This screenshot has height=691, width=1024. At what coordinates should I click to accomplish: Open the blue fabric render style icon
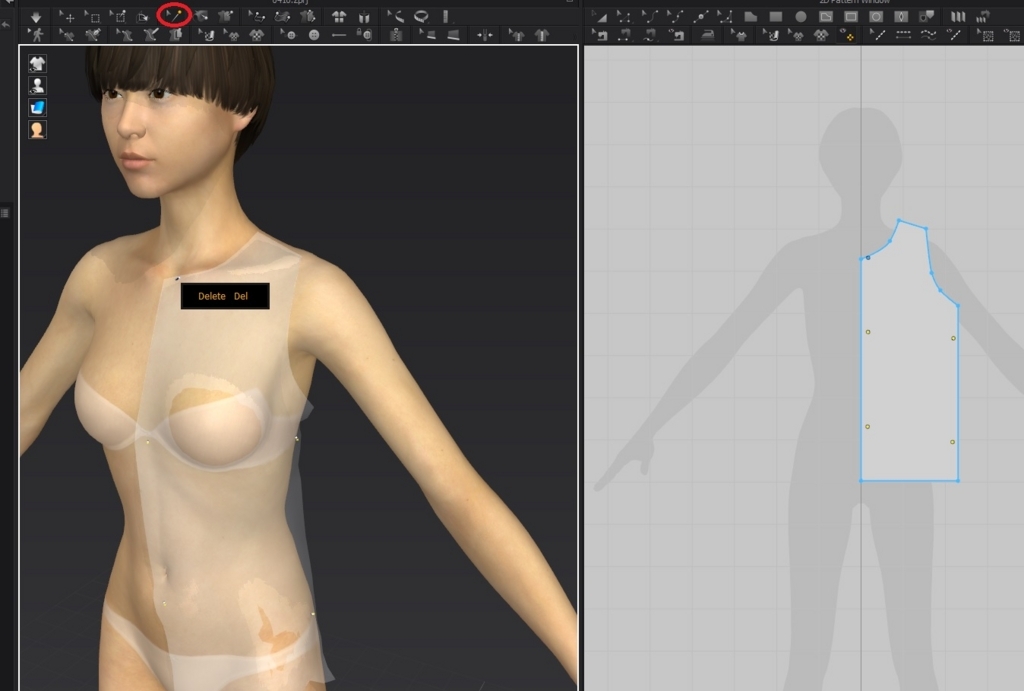tap(37, 108)
